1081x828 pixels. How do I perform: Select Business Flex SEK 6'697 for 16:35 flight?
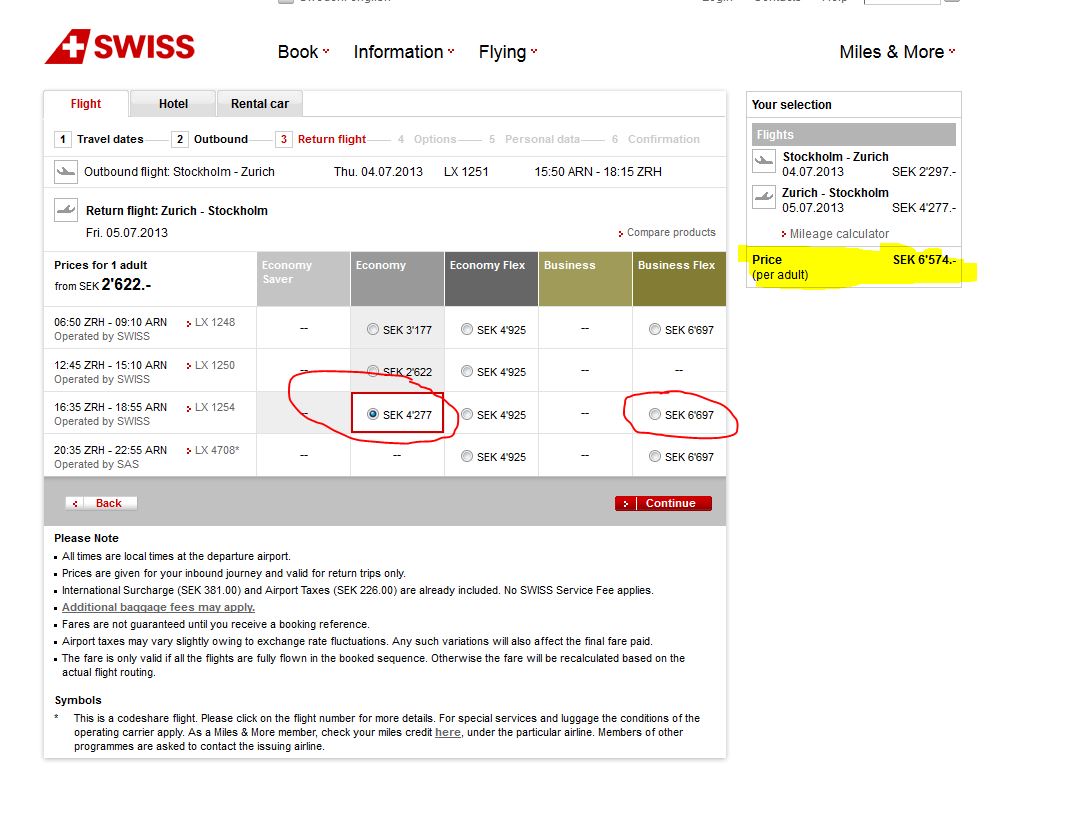655,414
